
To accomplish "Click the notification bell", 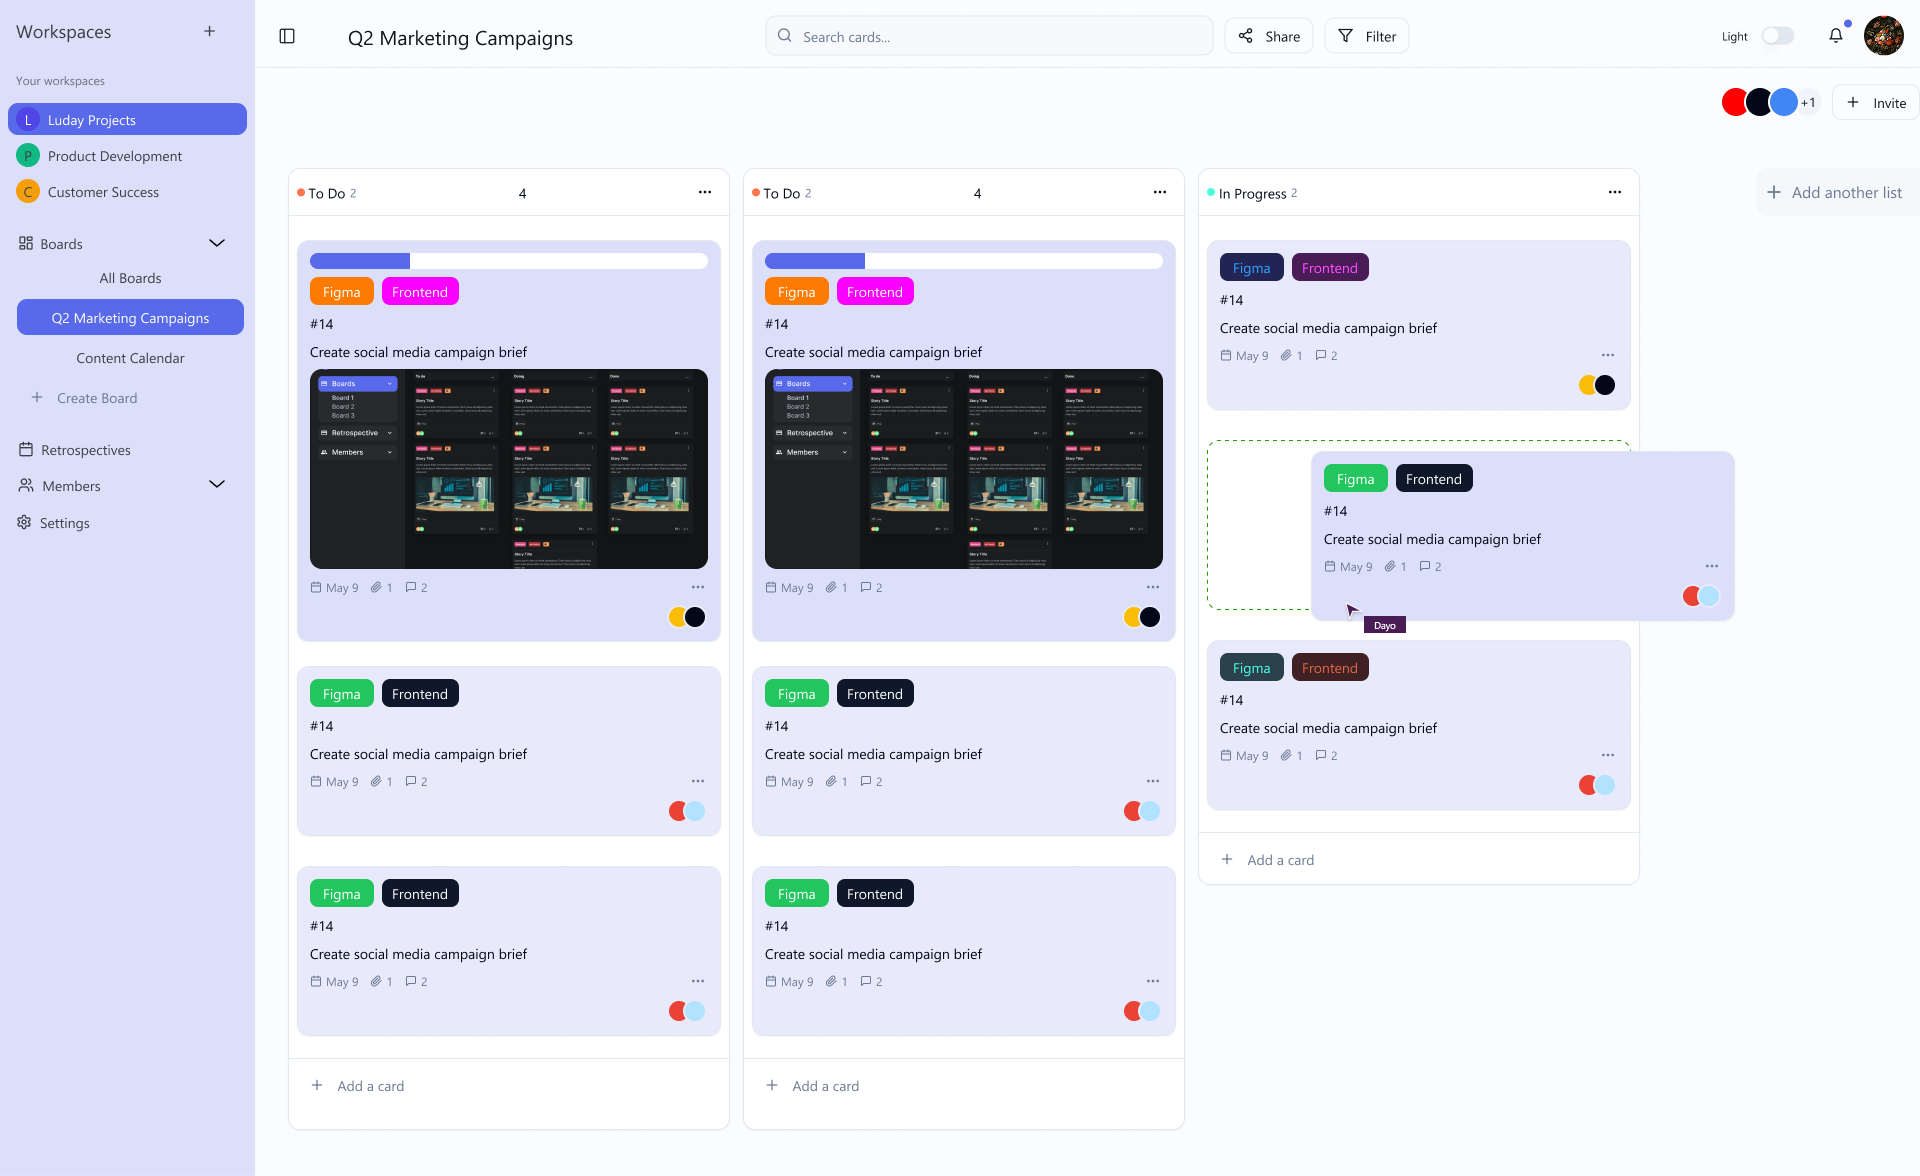I will 1836,35.
